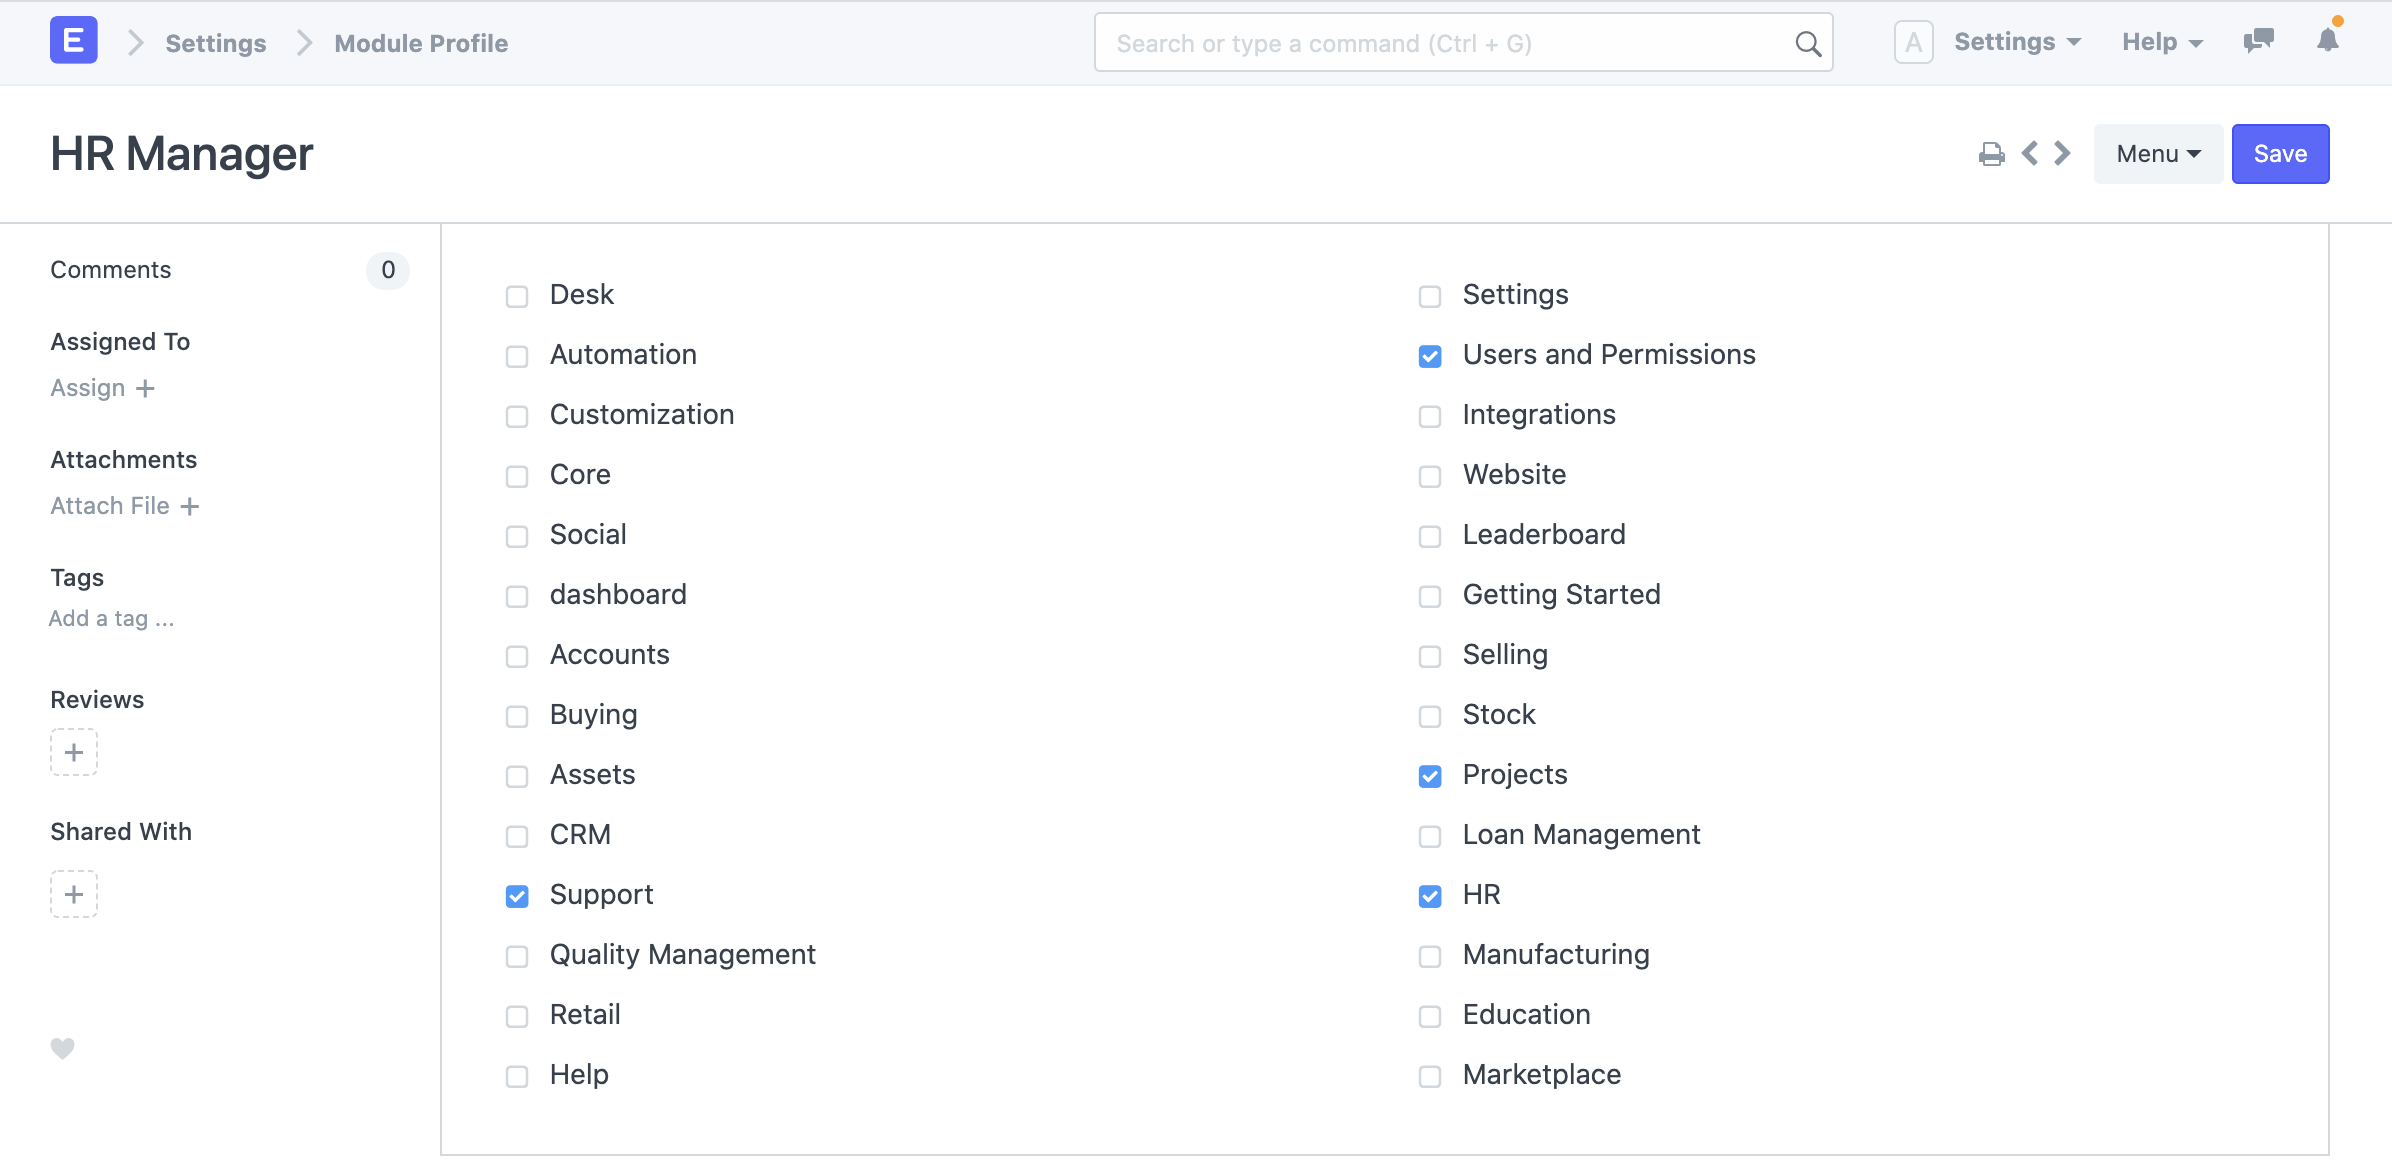Uncheck the Projects module checkbox
2392x1174 pixels.
pos(1431,776)
